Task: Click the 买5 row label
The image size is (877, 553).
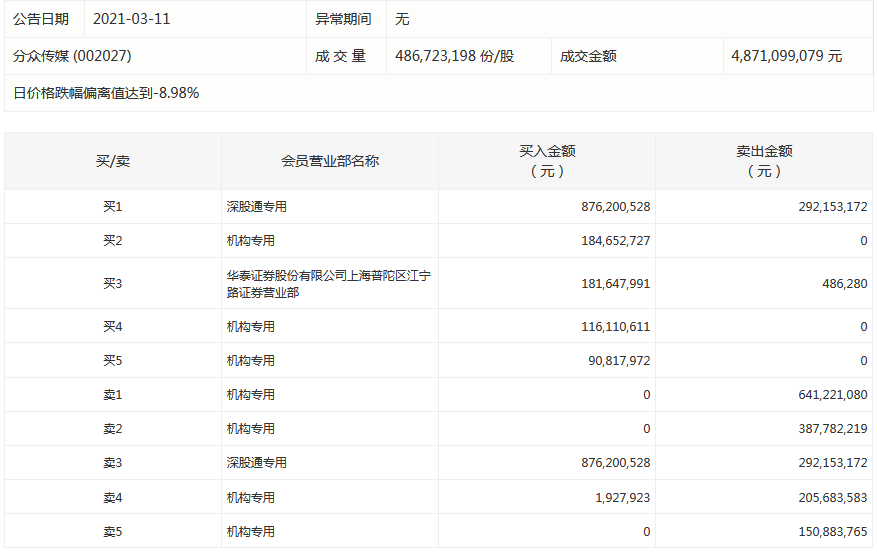Action: tap(112, 360)
